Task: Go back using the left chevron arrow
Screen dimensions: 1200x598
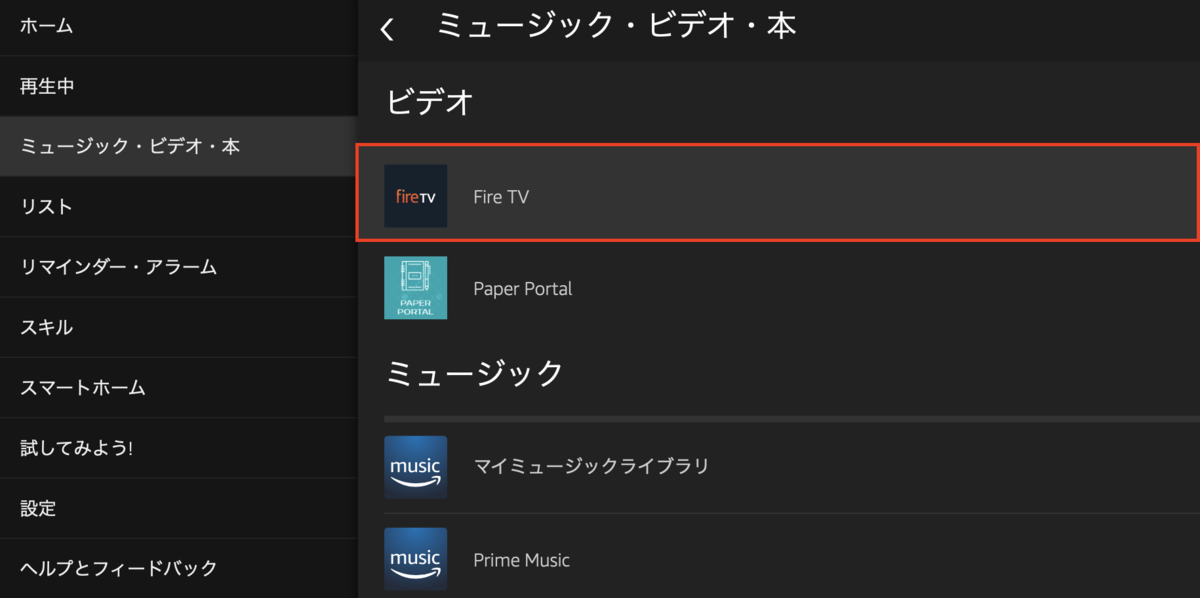Action: click(387, 29)
